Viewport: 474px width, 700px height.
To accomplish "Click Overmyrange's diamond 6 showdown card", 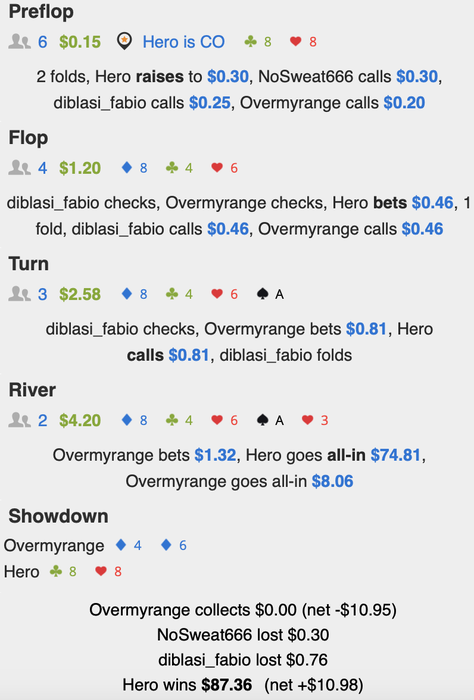I will click(173, 545).
